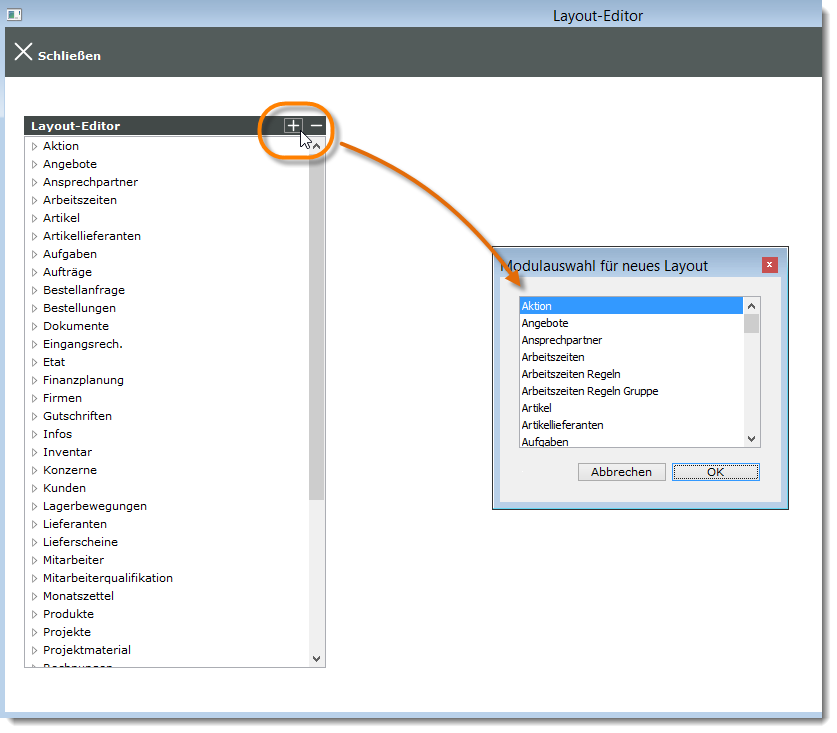Choose Arbeitszeiten Regeln Gruppe in module list

(x=589, y=391)
